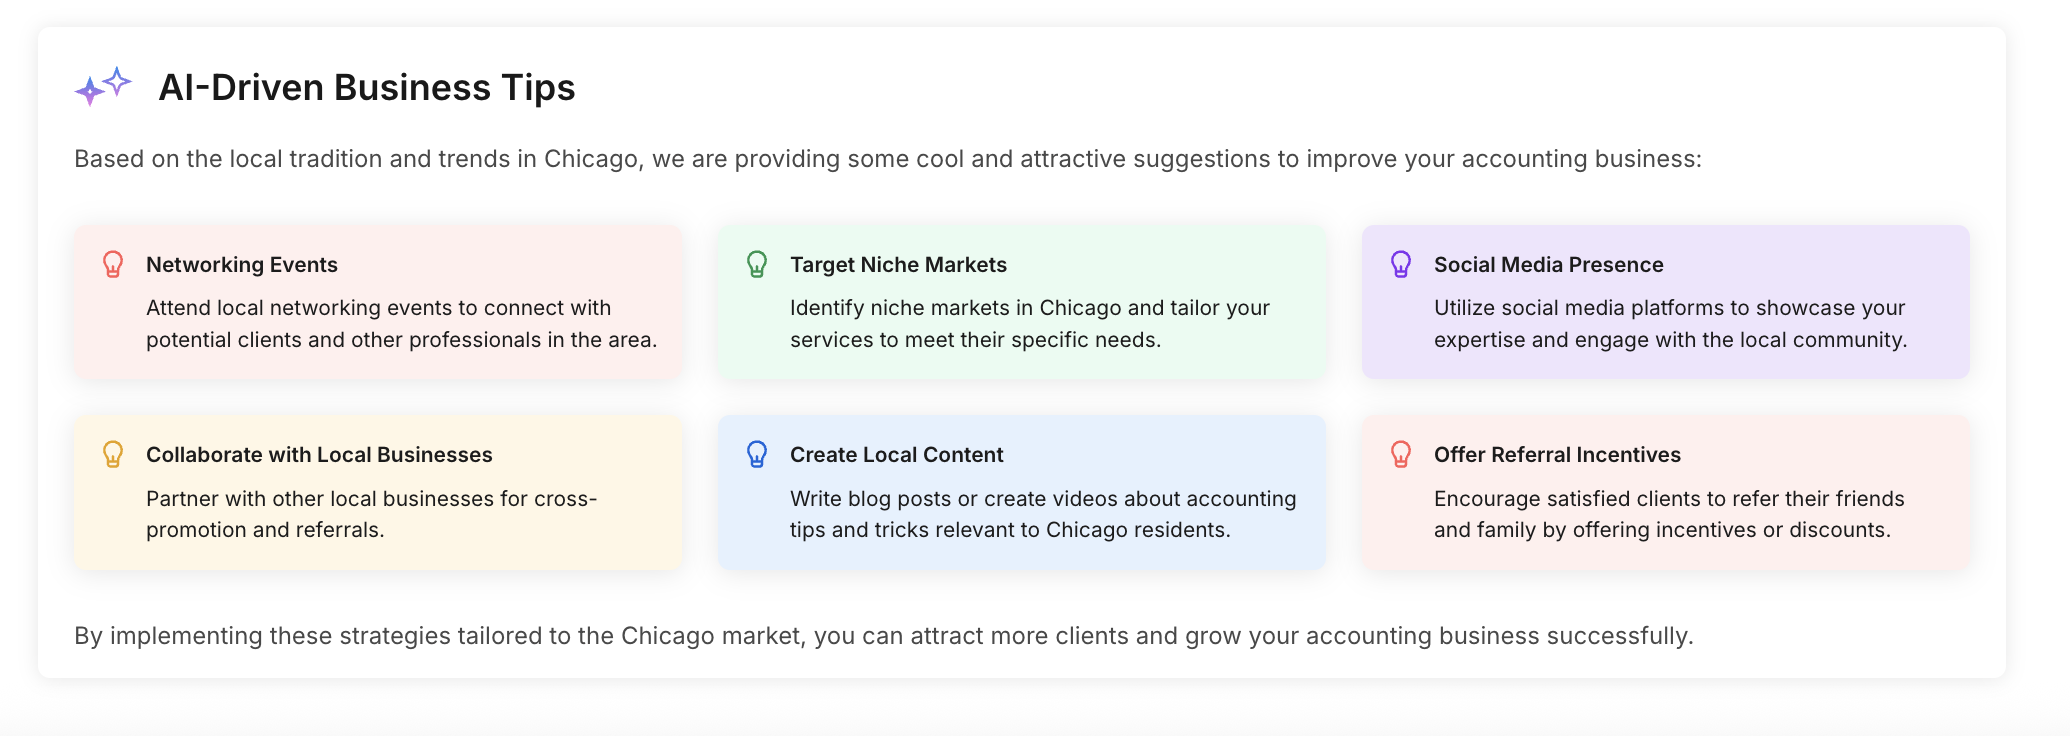Click the green lightbulb icon for Target Niche Markets

(757, 264)
